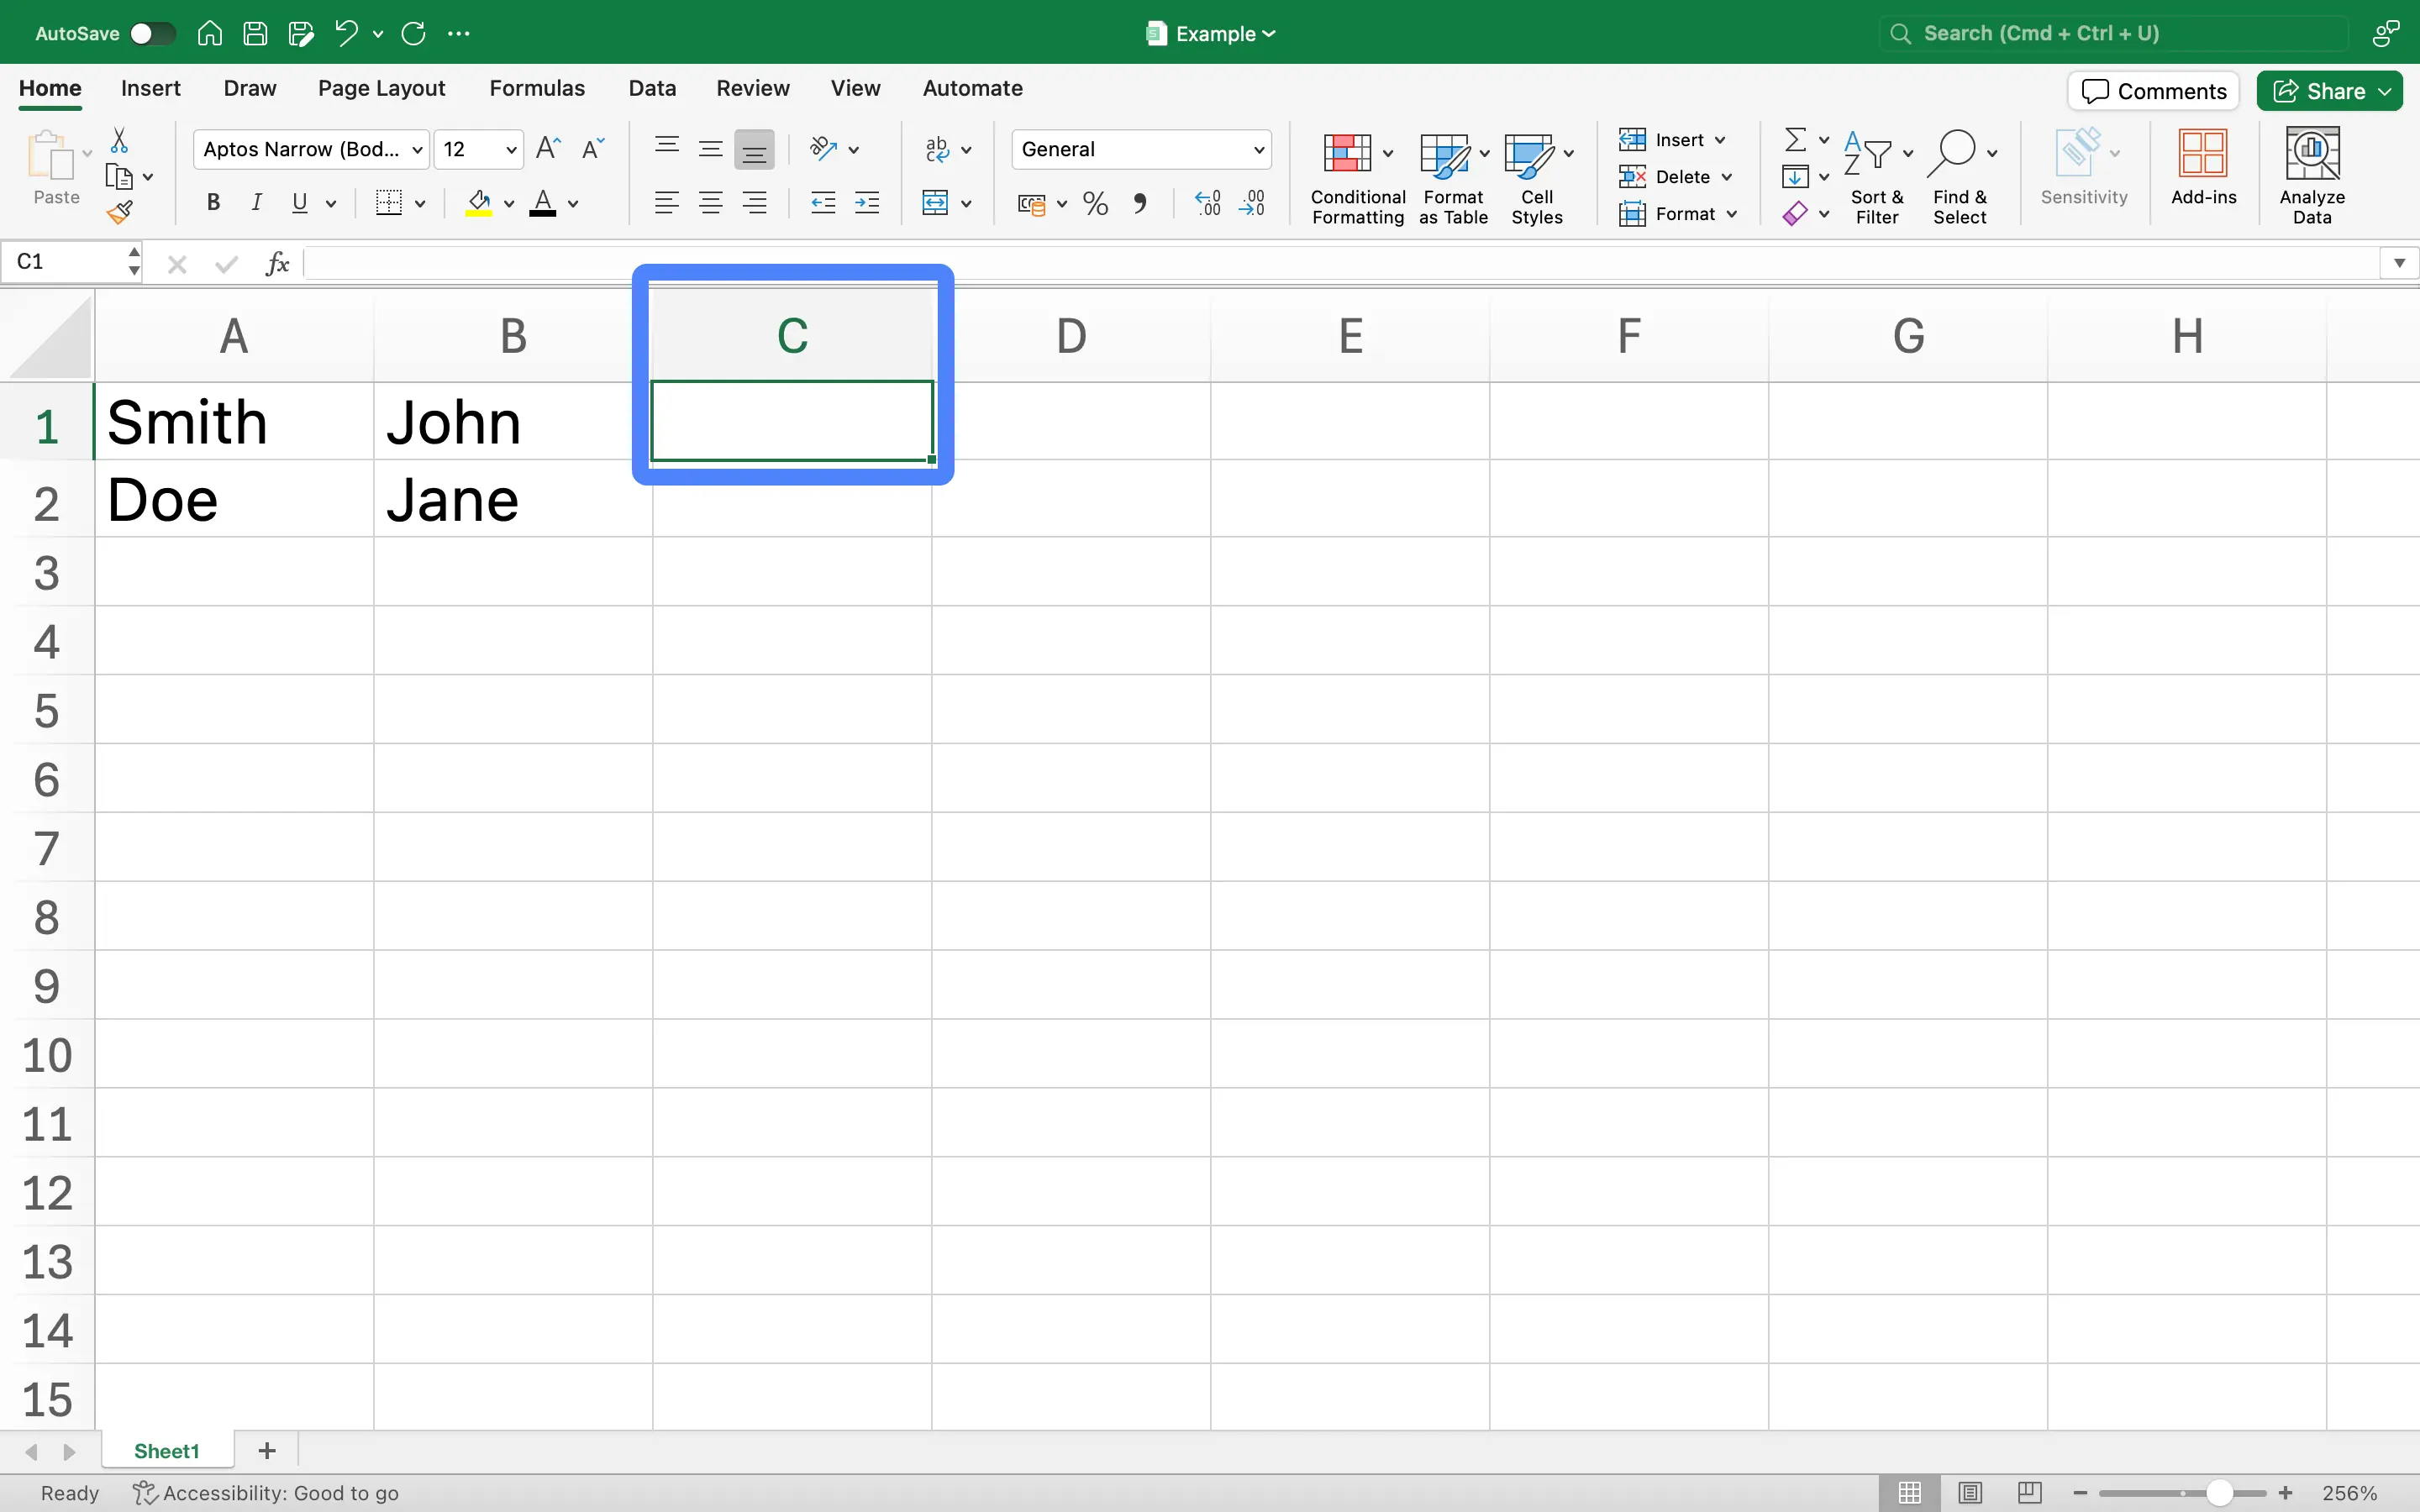Select the Sheet1 sheet tab

167,1451
